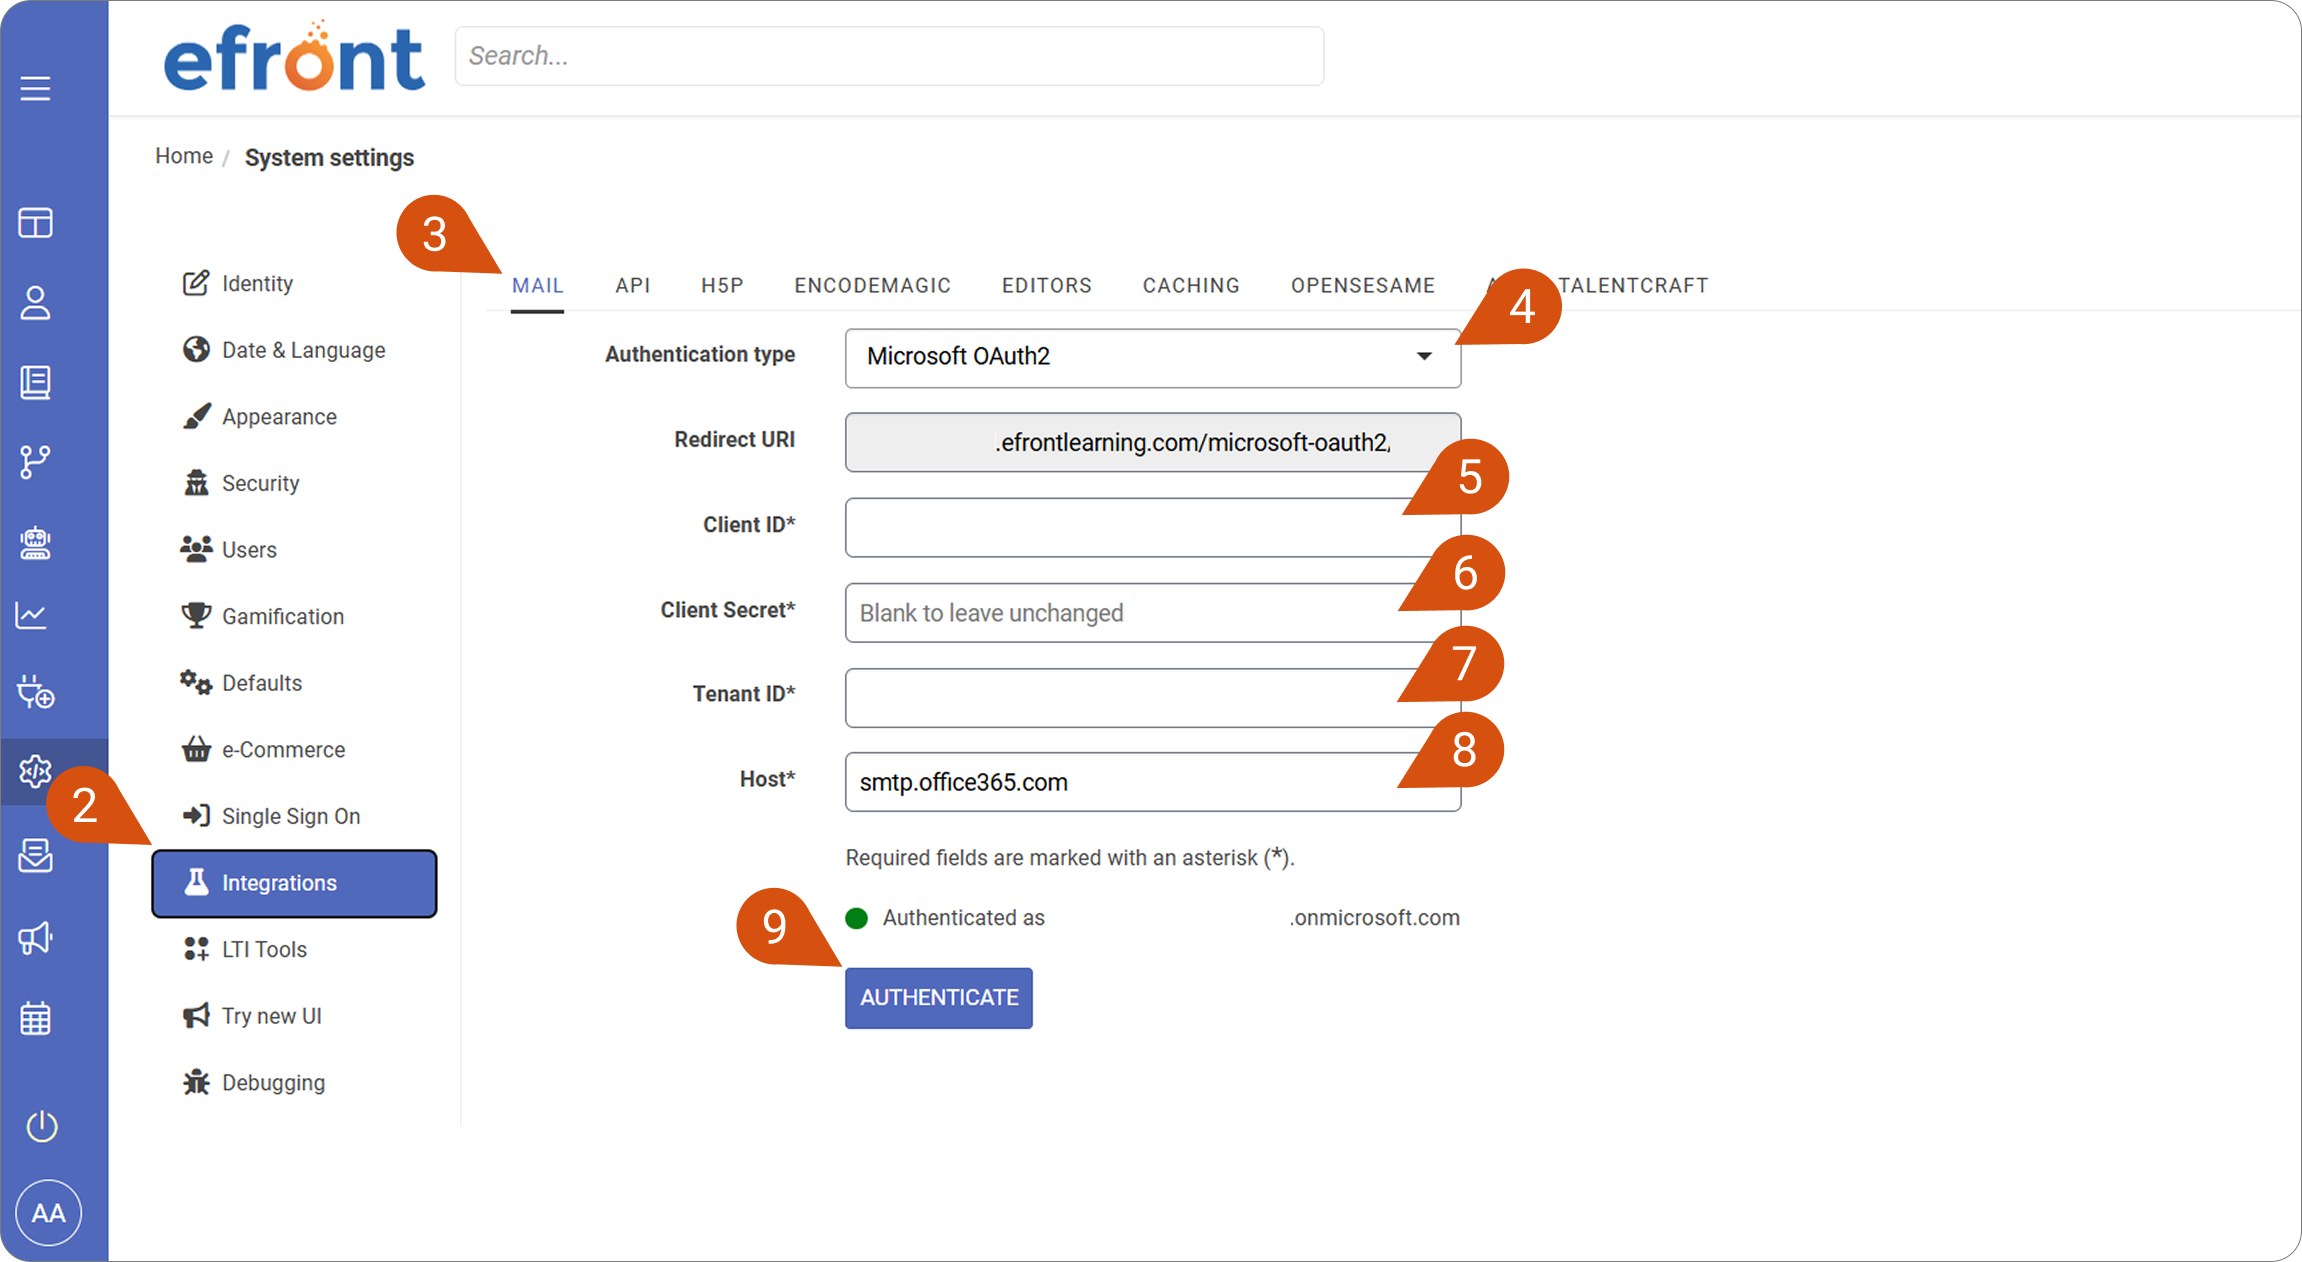
Task: Click the 'Authenticated as' status text
Action: 964,918
